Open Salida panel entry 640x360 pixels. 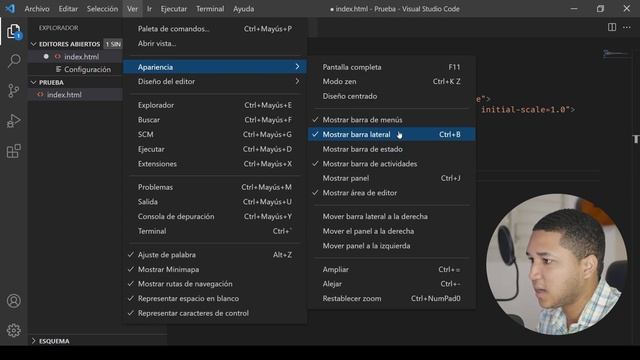(x=215, y=202)
